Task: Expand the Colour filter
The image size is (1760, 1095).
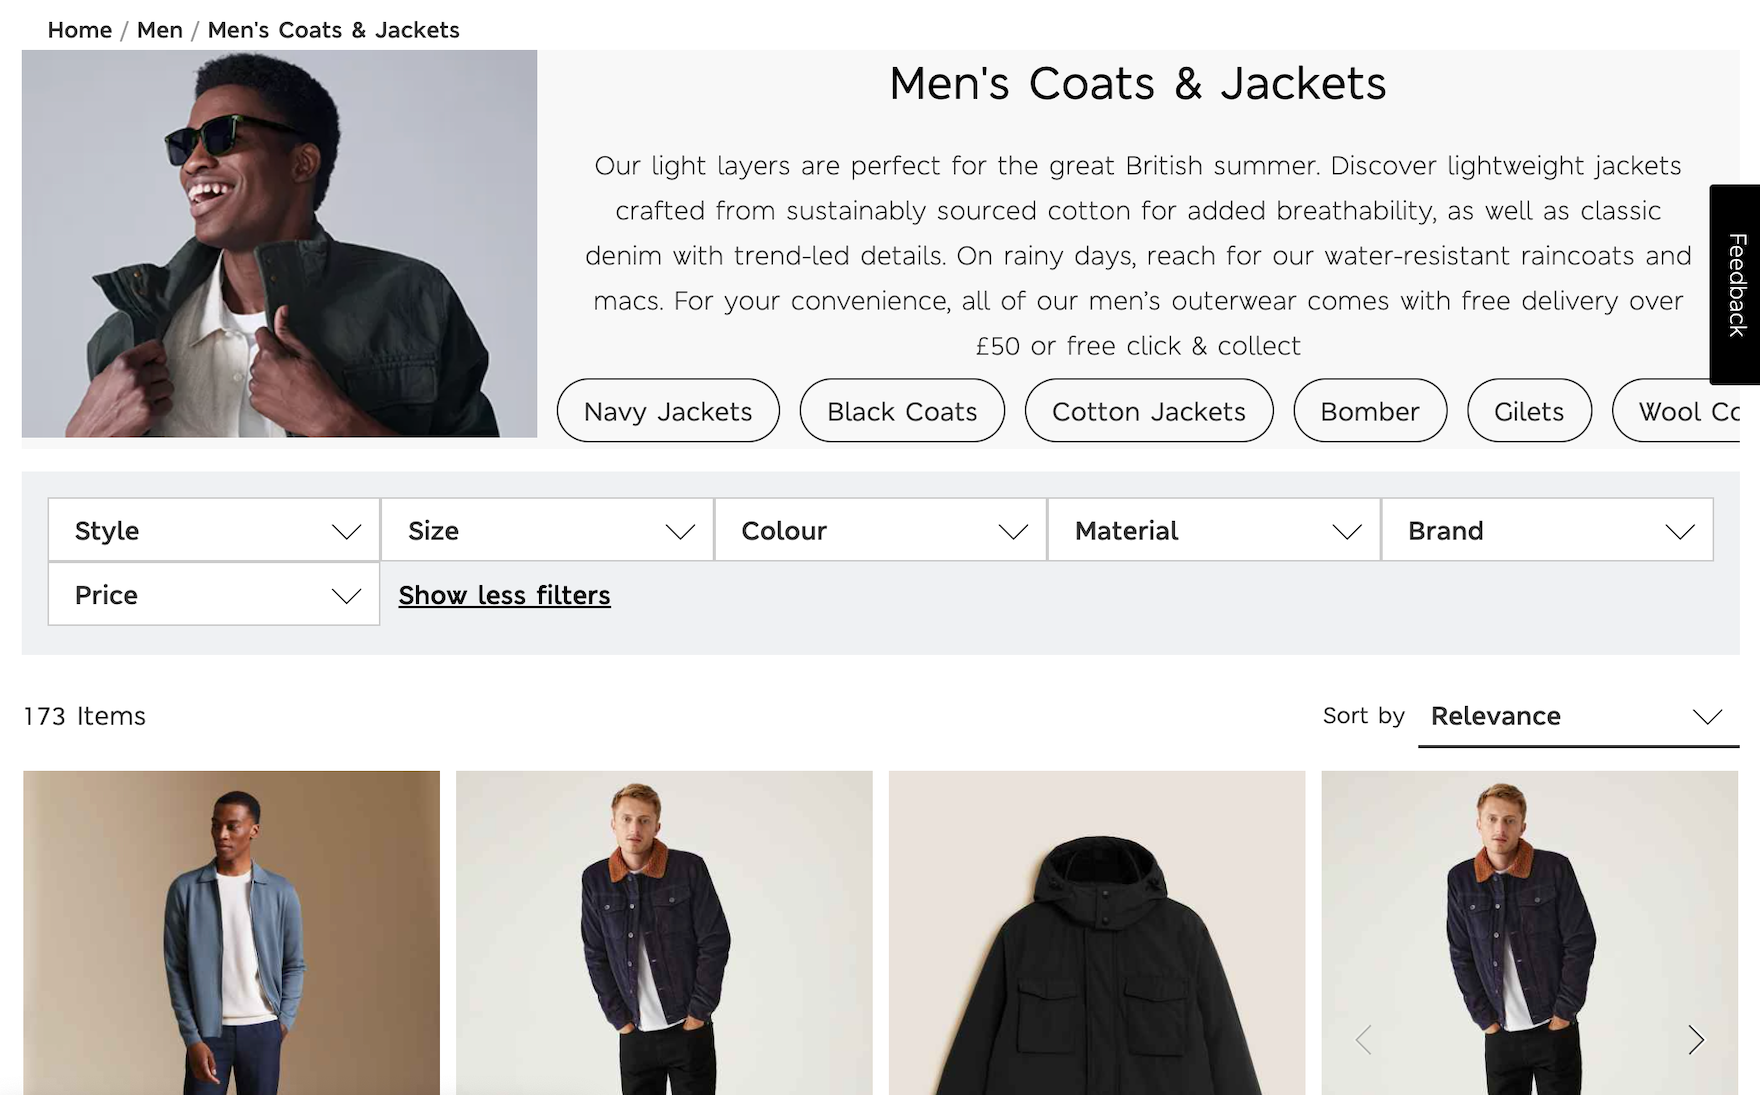Action: click(x=880, y=530)
